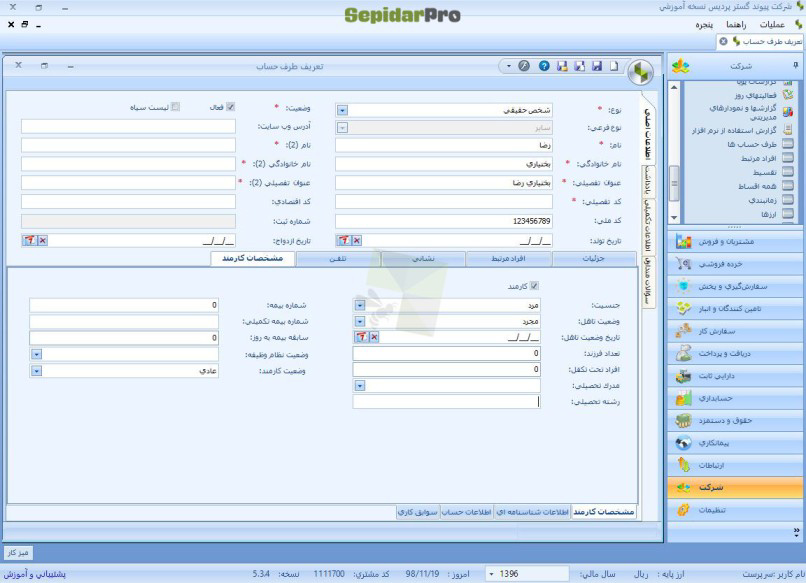Open calendar picker for تاریخ وضعیت تاهل

[362, 337]
